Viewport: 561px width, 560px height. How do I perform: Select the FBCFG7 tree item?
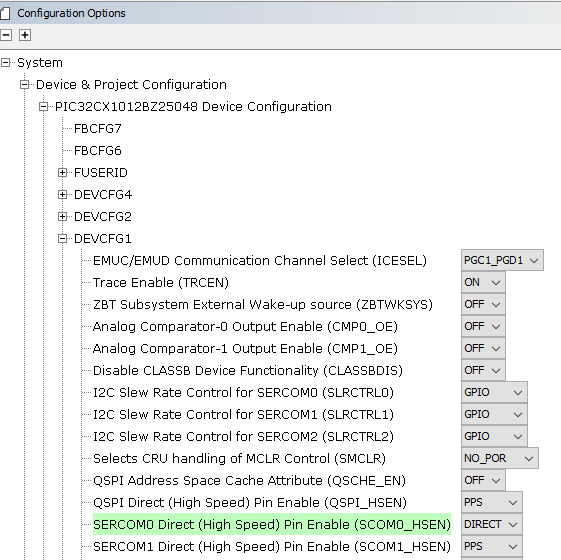coord(98,129)
